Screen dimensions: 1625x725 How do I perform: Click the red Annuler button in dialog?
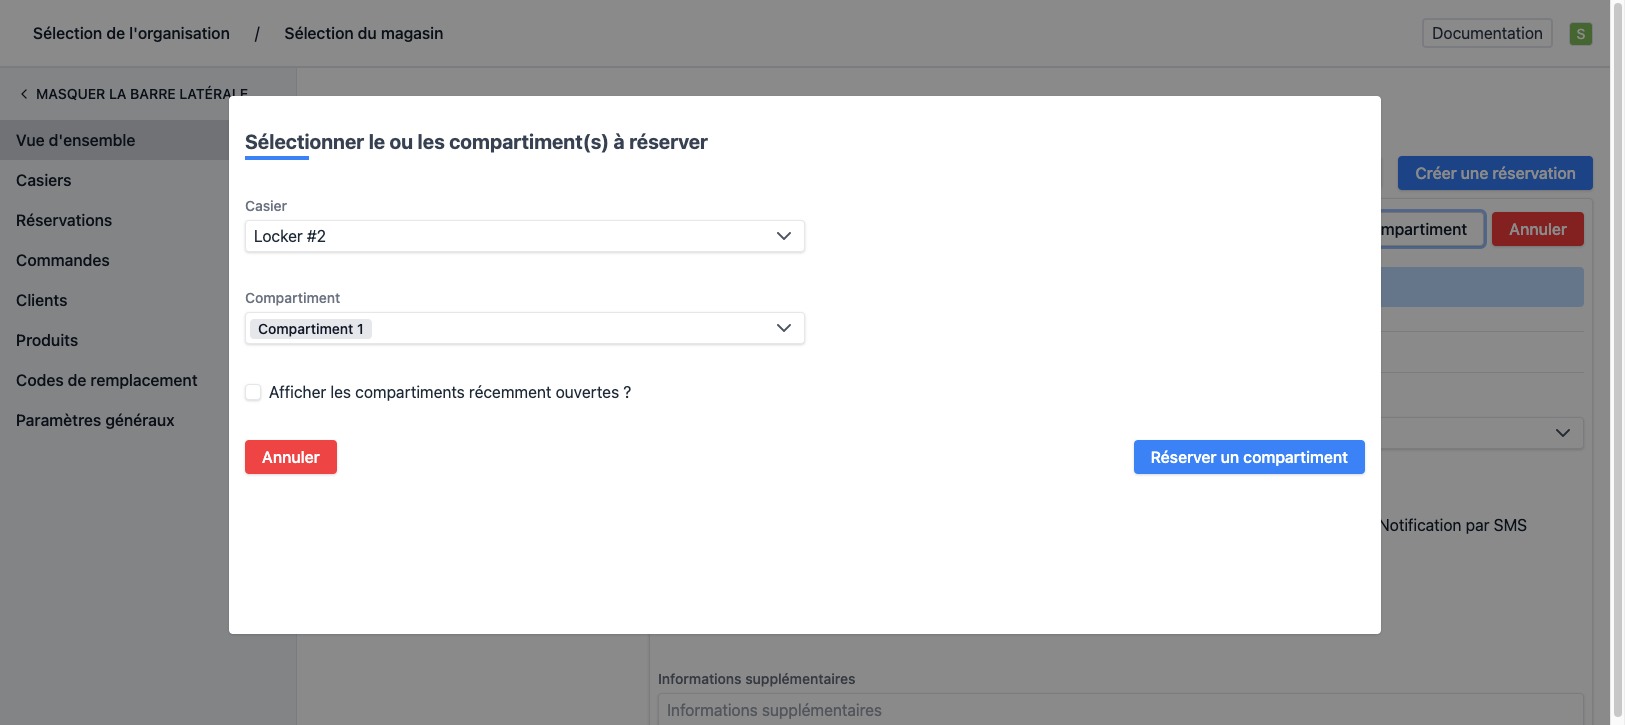tap(291, 457)
